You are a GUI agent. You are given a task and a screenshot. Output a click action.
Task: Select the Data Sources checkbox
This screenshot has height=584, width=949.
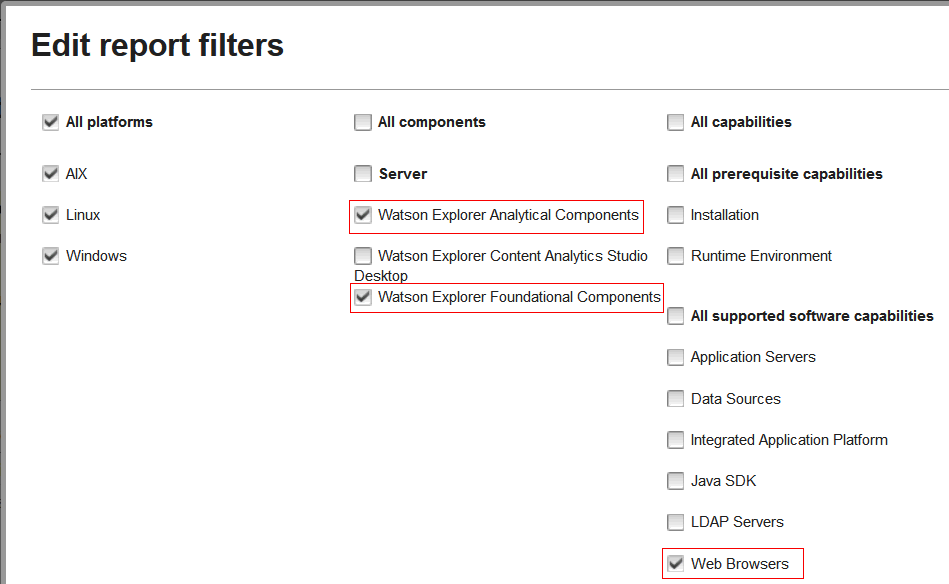tap(675, 399)
